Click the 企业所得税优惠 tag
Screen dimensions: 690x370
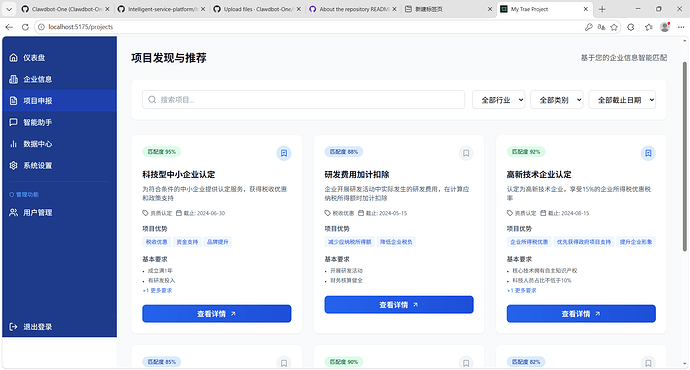coord(529,242)
